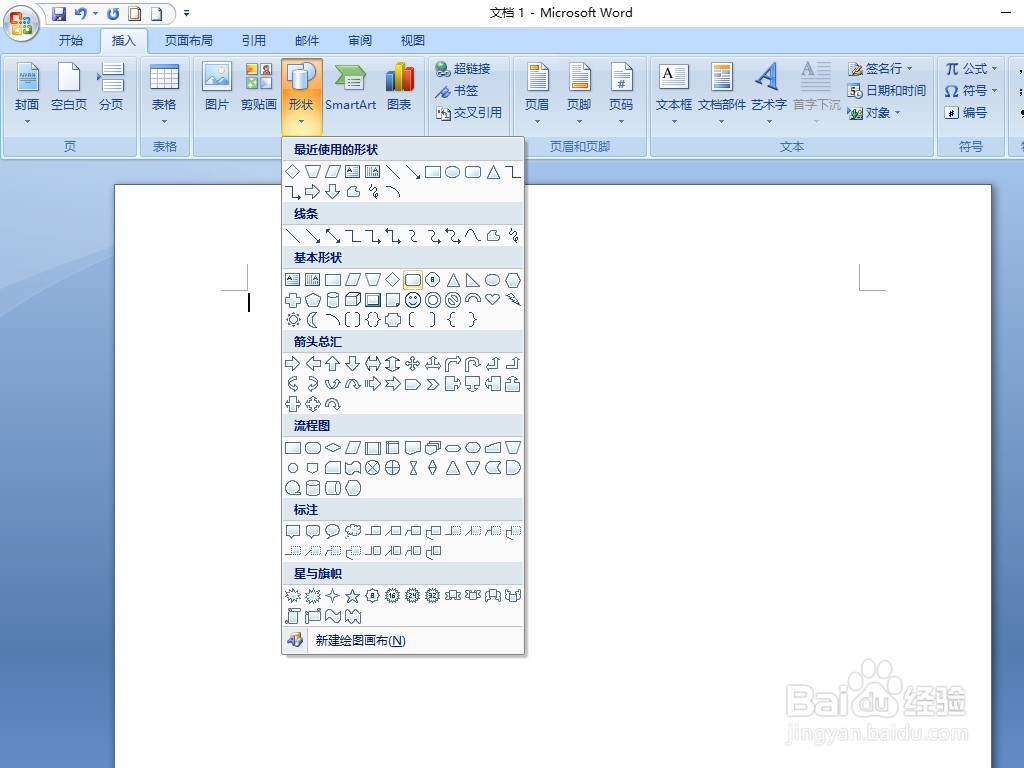The image size is (1024, 768).
Task: Pick the vertical scroll shape
Action: (x=293, y=615)
